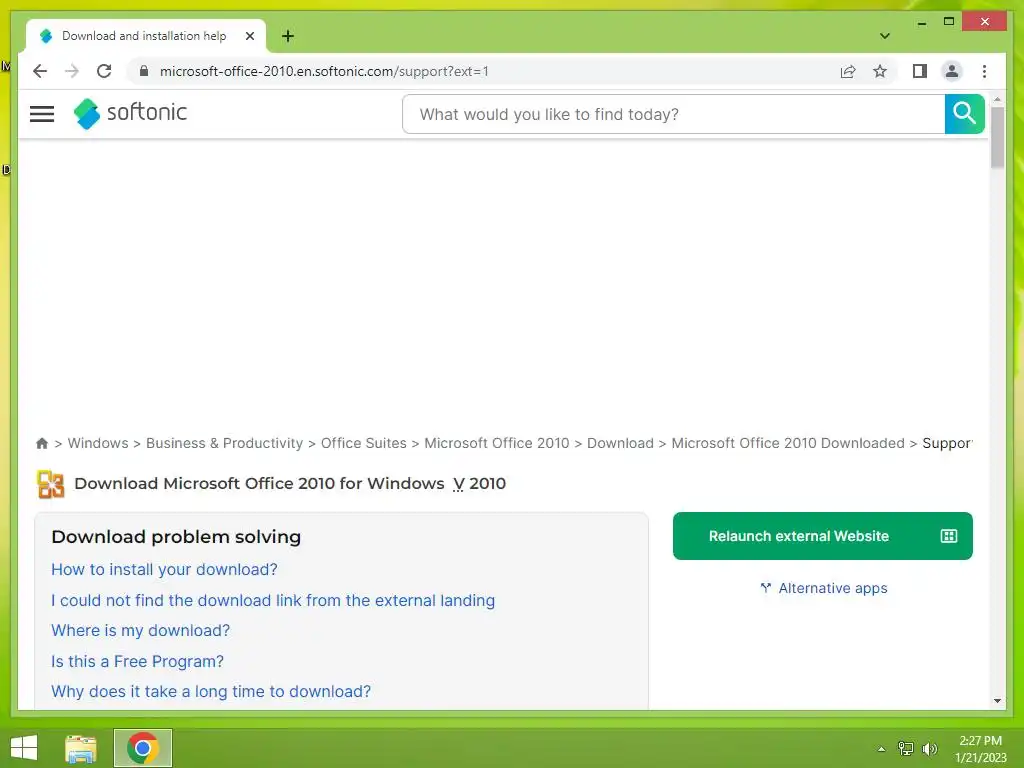Click the scrollbar up arrow
The width and height of the screenshot is (1024, 768).
(x=997, y=99)
